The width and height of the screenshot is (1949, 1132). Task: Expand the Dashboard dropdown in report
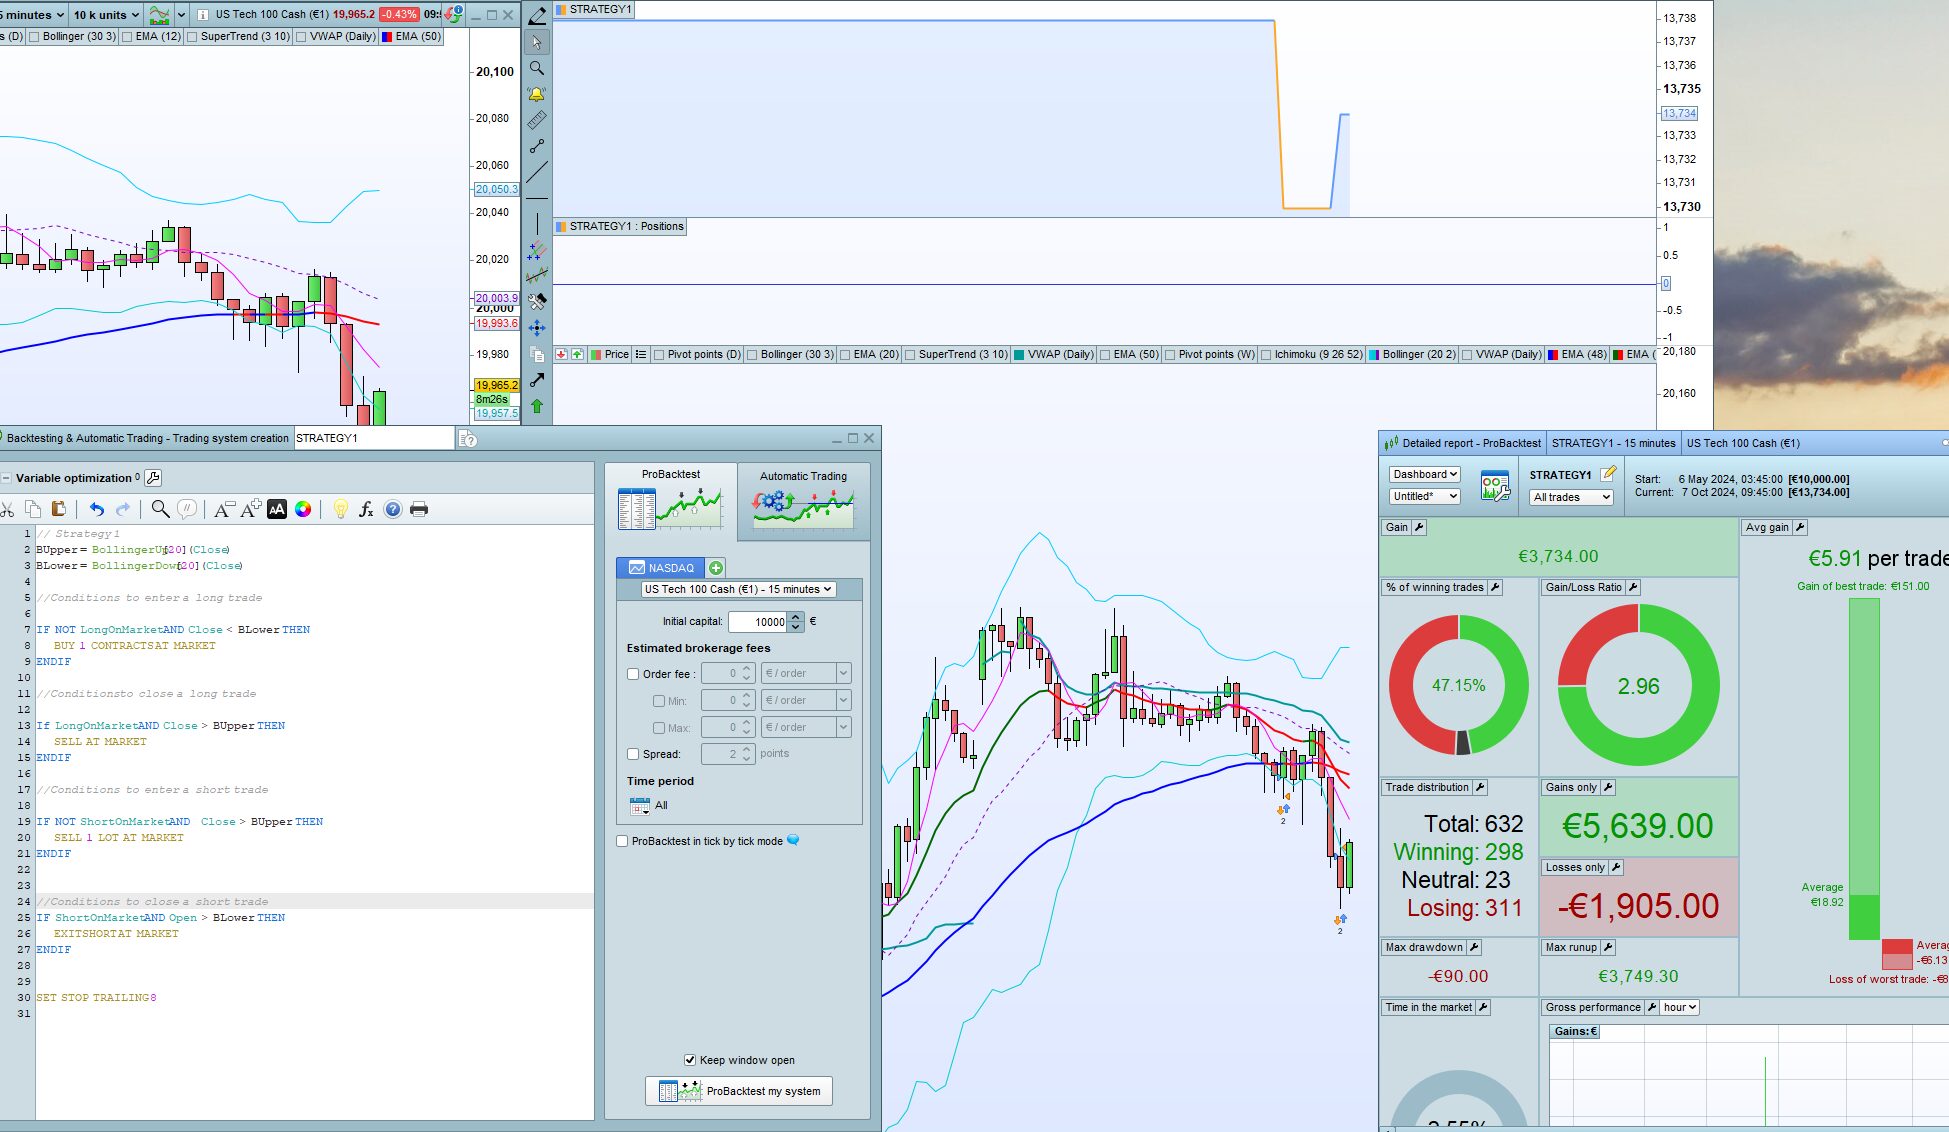pos(1425,474)
